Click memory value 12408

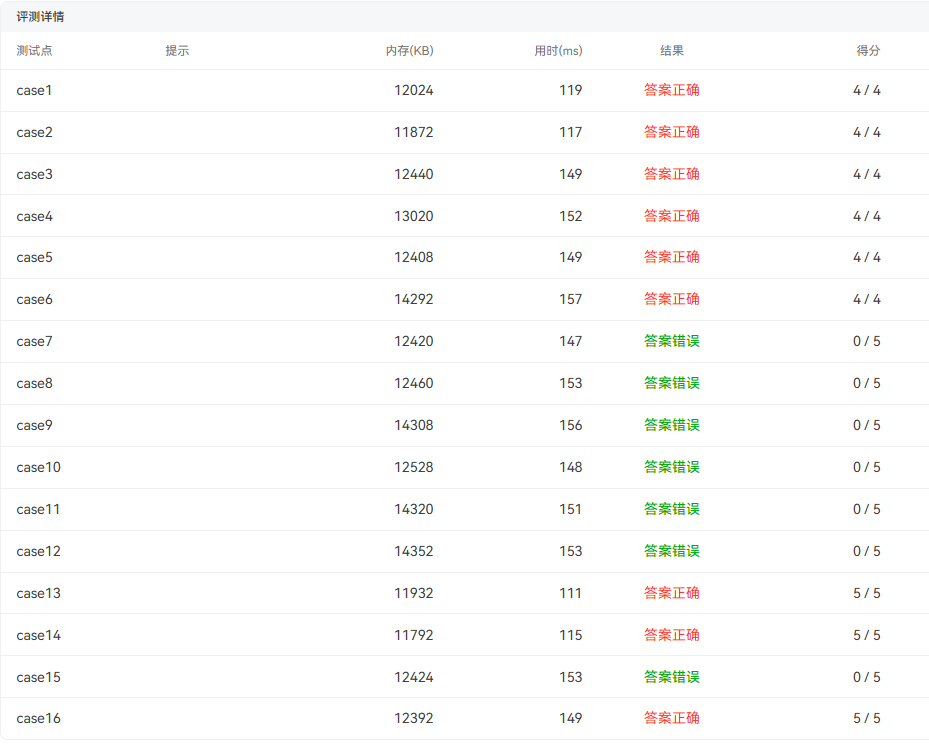tap(414, 257)
